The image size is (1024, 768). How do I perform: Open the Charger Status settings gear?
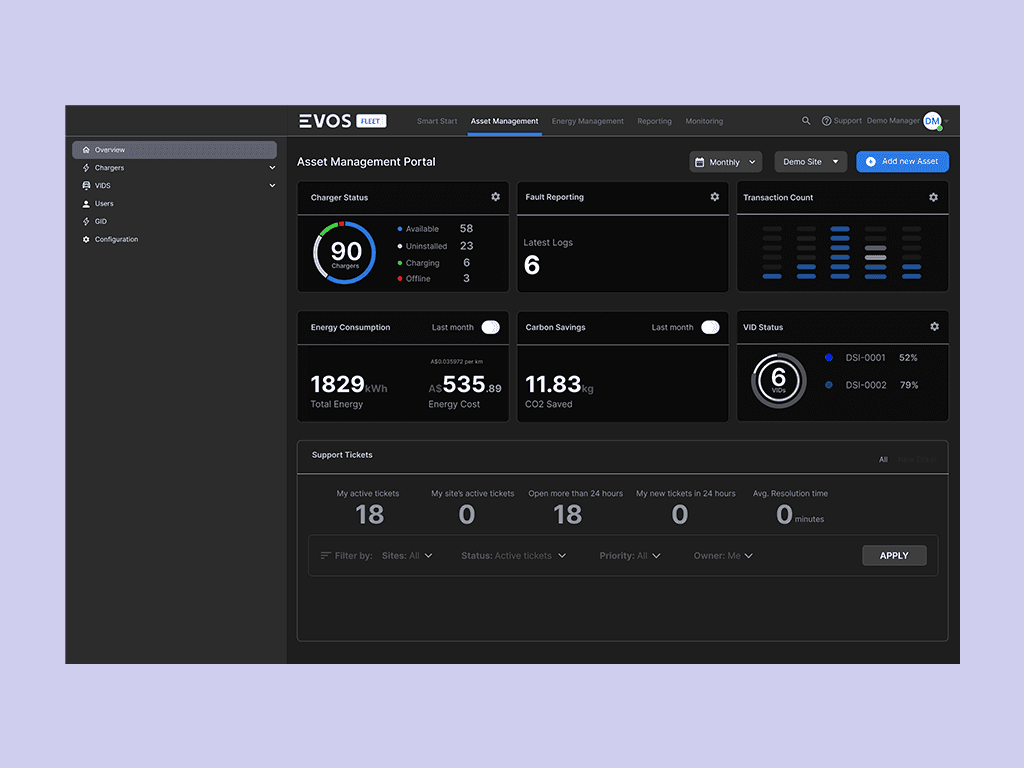tap(495, 197)
